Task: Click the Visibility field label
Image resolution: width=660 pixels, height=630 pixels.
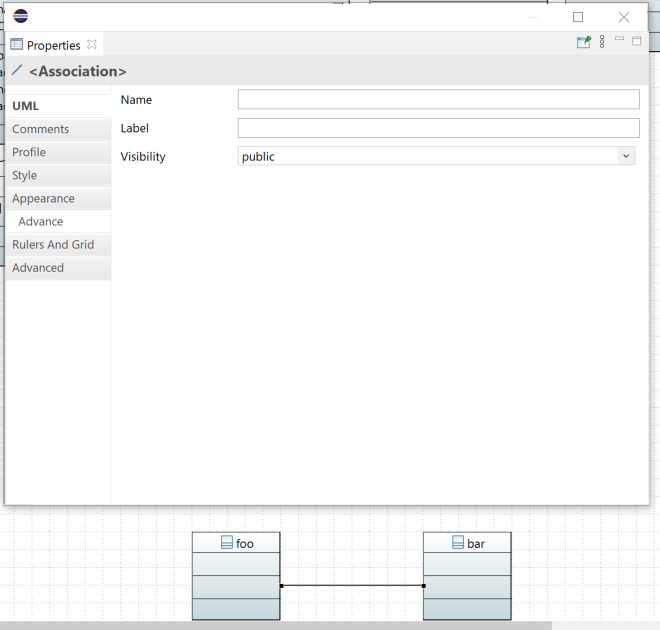Action: [x=143, y=157]
